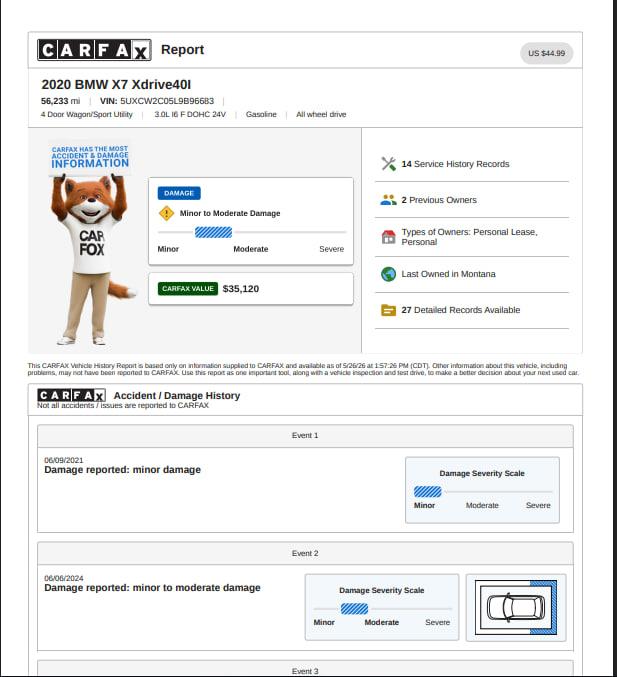Click the 'Last Owned in Montana' text
The width and height of the screenshot is (617, 677).
pyautogui.click(x=448, y=274)
